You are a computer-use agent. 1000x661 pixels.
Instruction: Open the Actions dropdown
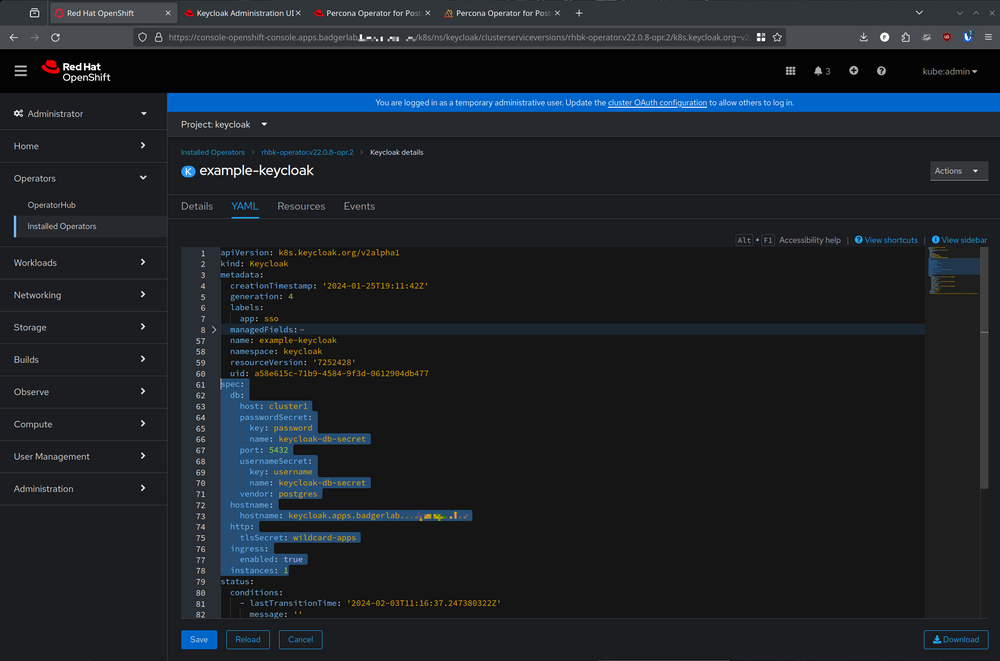[958, 171]
